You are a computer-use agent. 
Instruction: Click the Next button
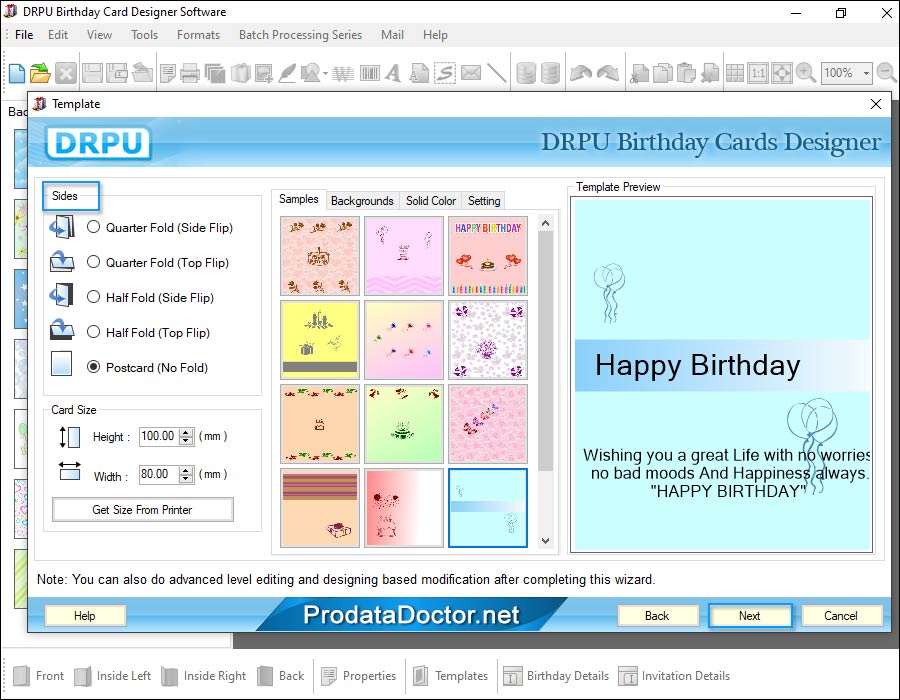pyautogui.click(x=750, y=616)
